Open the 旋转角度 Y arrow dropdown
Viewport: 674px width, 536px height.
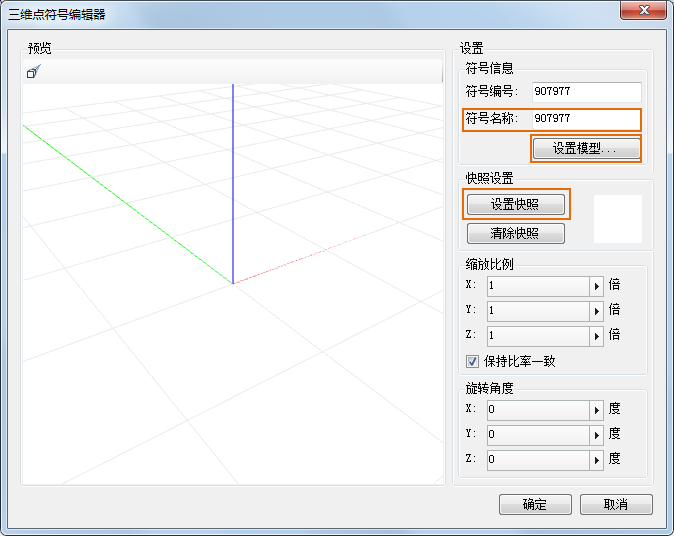coord(597,435)
